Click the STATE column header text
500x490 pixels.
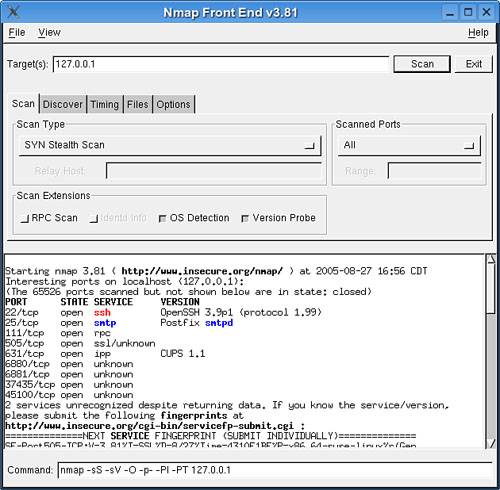click(x=74, y=302)
